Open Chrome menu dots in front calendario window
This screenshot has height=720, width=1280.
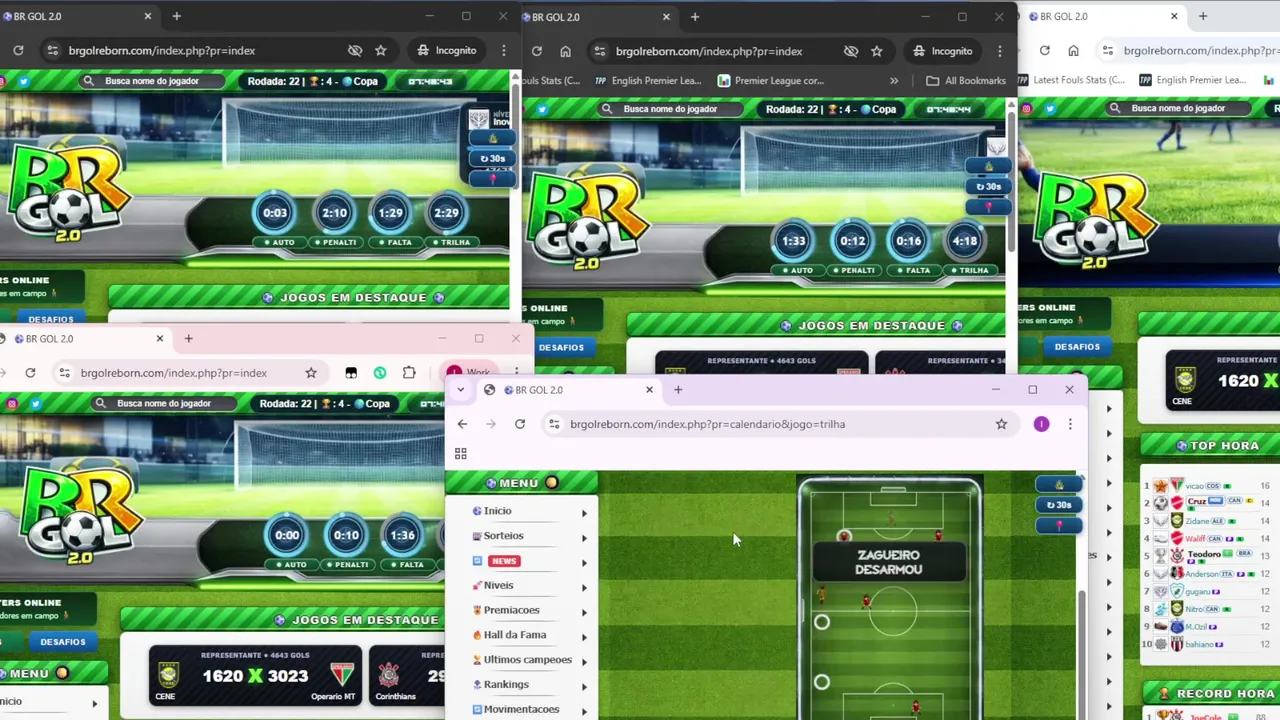(x=1070, y=424)
